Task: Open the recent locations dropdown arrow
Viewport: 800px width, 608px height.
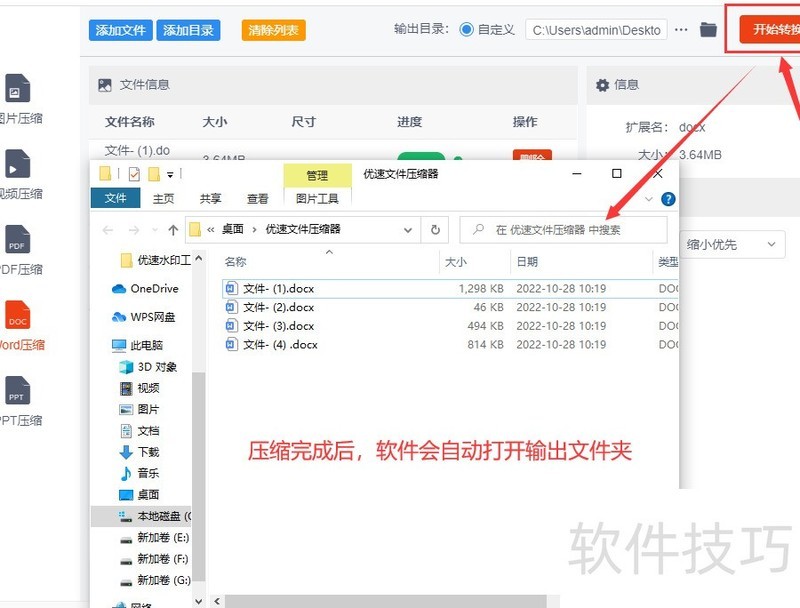Action: 155,230
